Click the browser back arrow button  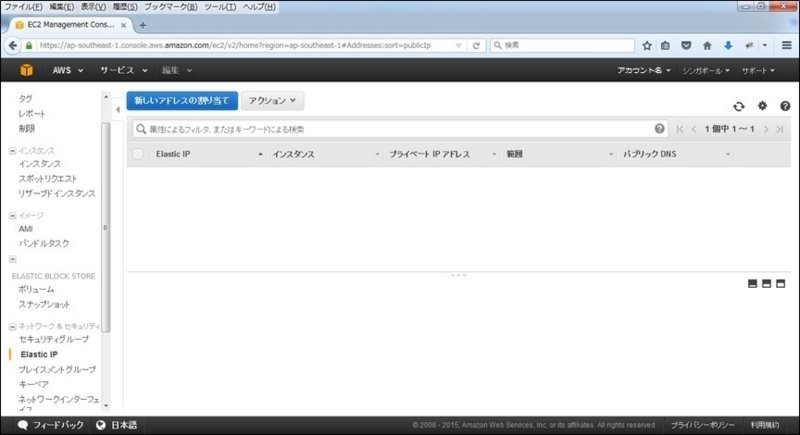coord(14,45)
